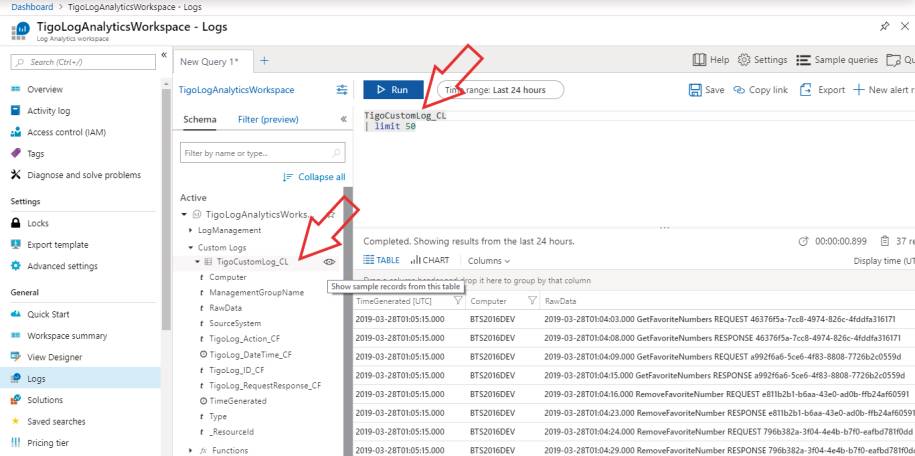Pin the workspace blade to dashboard

[885, 27]
